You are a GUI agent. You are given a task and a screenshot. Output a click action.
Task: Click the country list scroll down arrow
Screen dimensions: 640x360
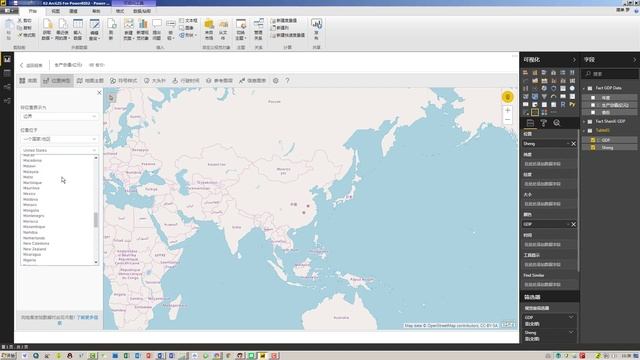pyautogui.click(x=96, y=262)
